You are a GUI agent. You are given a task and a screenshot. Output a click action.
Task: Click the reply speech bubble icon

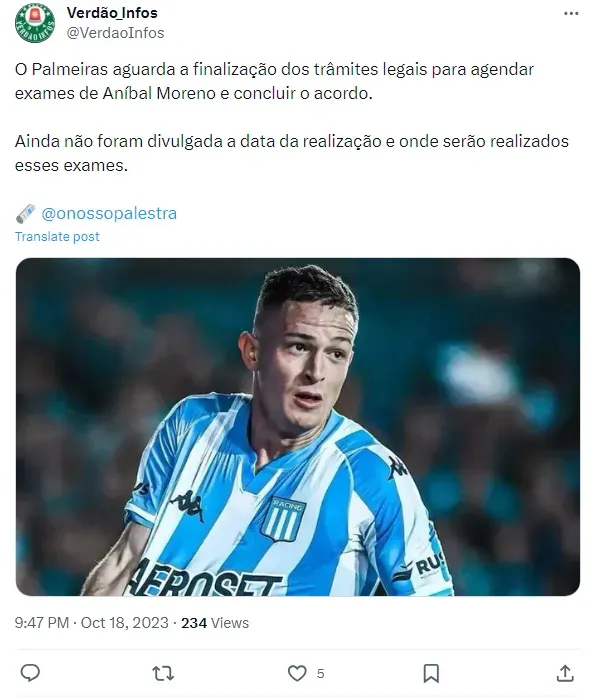coord(30,673)
